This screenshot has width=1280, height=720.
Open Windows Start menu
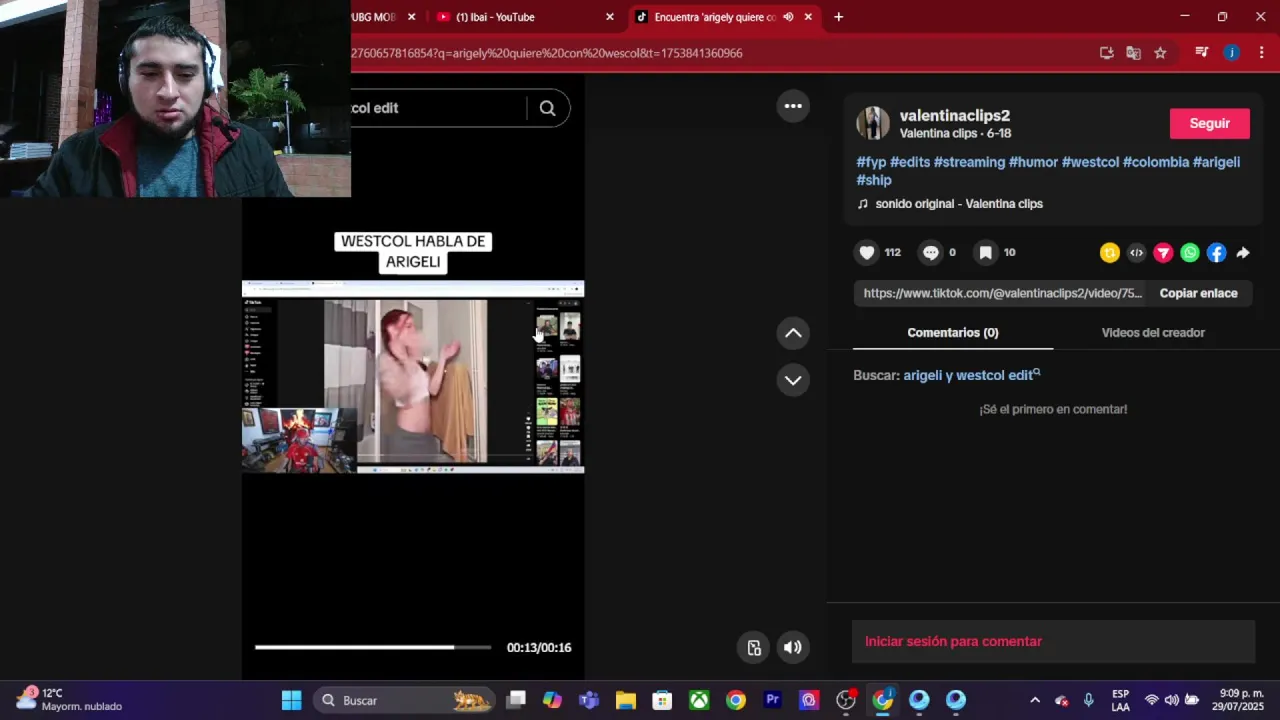[x=291, y=700]
